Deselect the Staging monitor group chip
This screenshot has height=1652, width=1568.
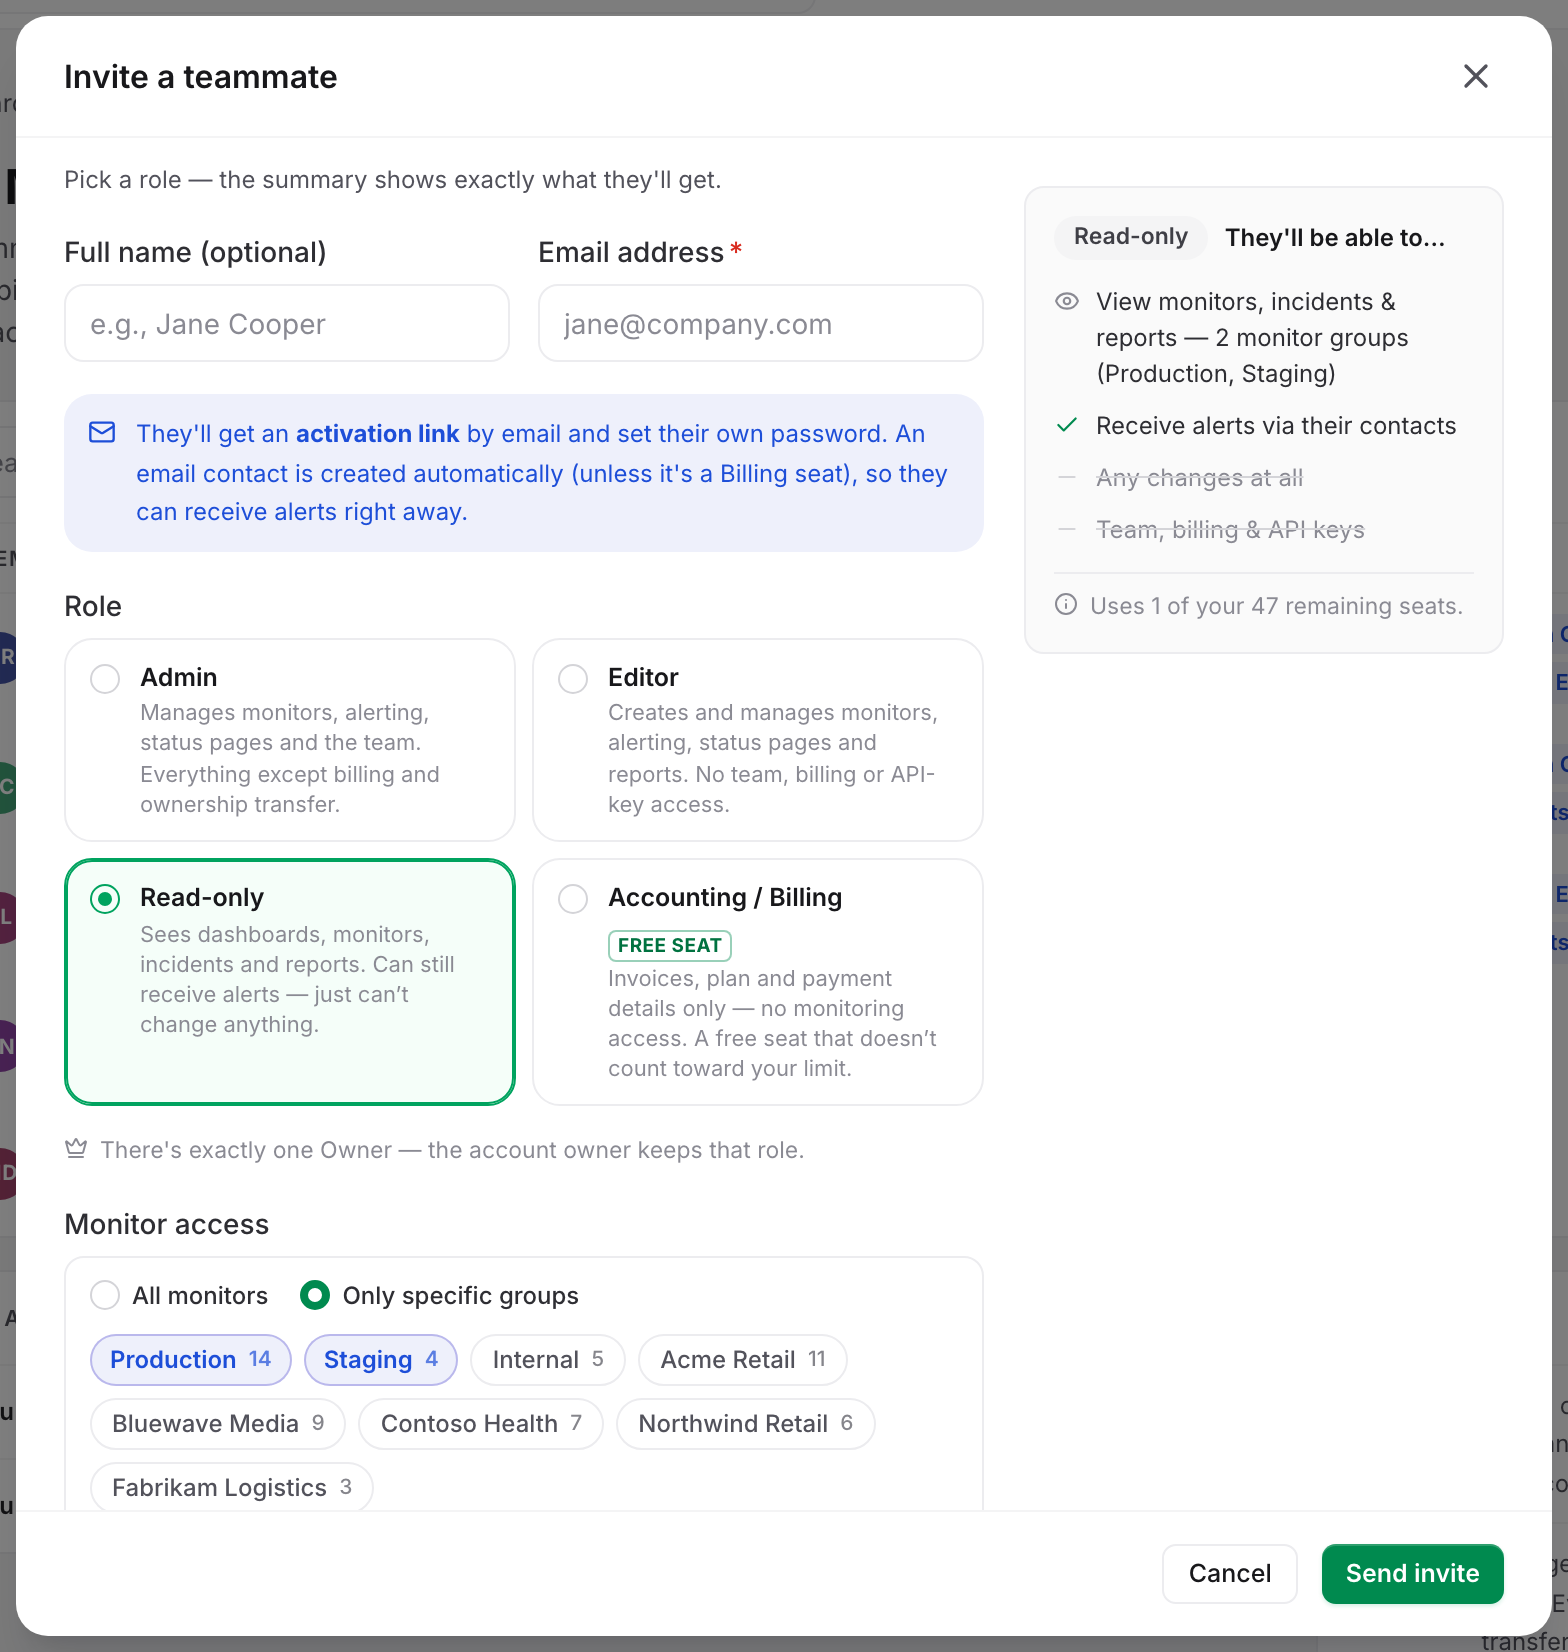point(381,1360)
